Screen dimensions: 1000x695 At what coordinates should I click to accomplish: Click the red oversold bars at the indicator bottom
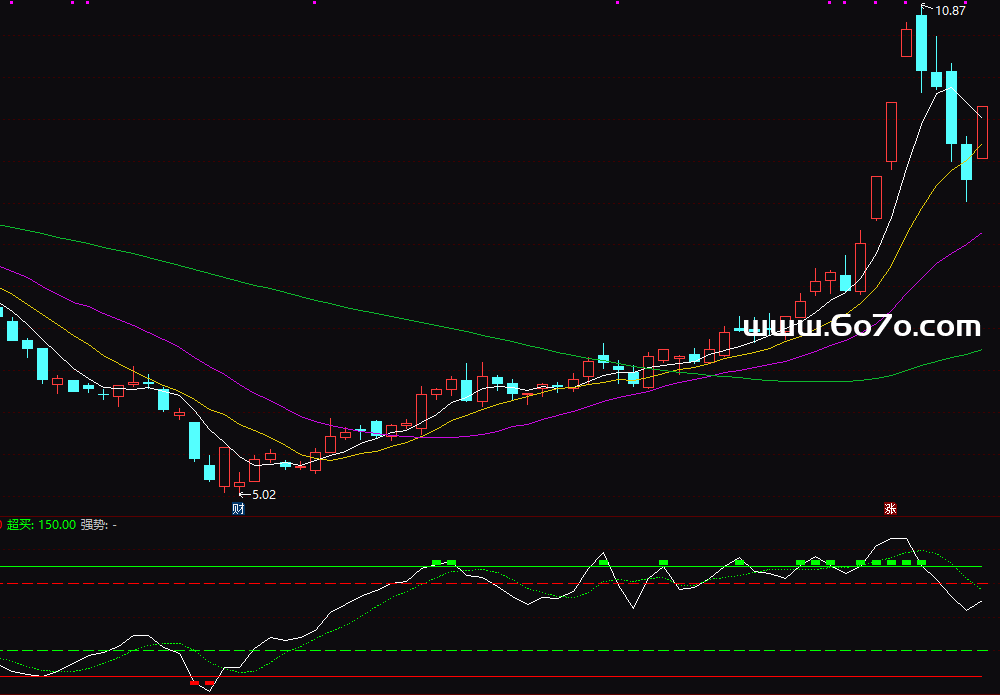click(x=202, y=683)
